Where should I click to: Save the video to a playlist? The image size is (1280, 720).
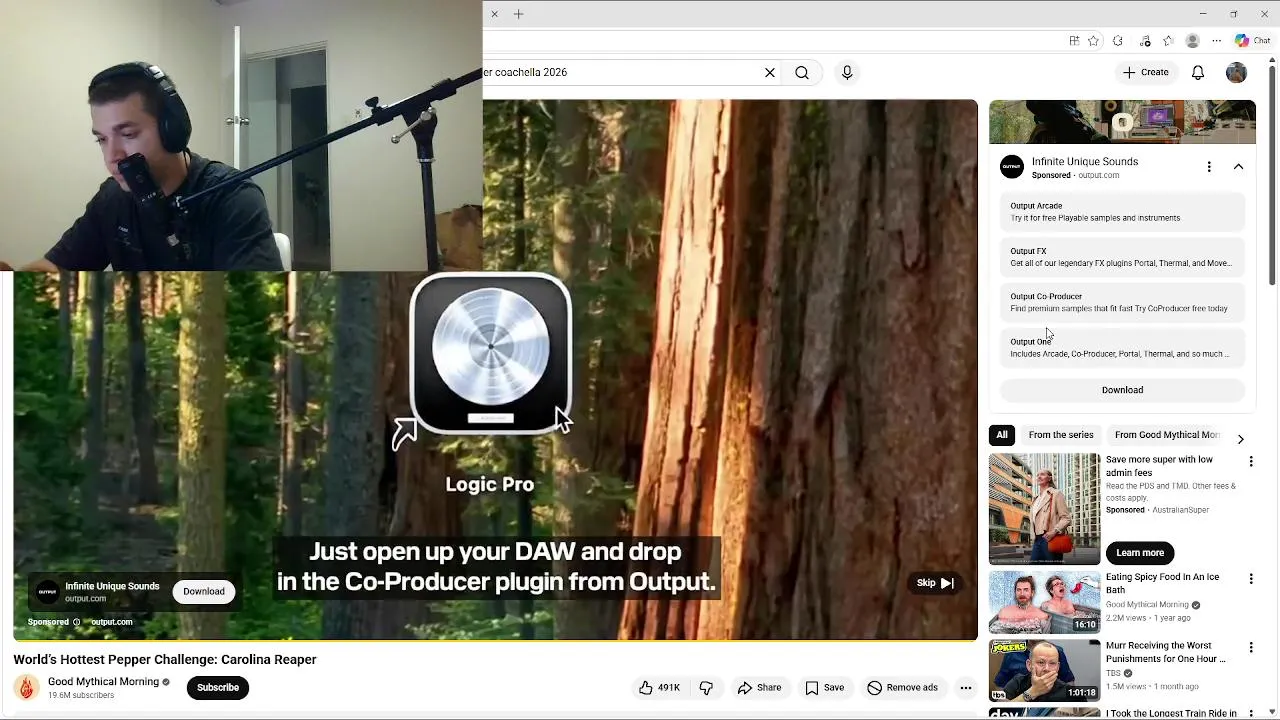[826, 688]
